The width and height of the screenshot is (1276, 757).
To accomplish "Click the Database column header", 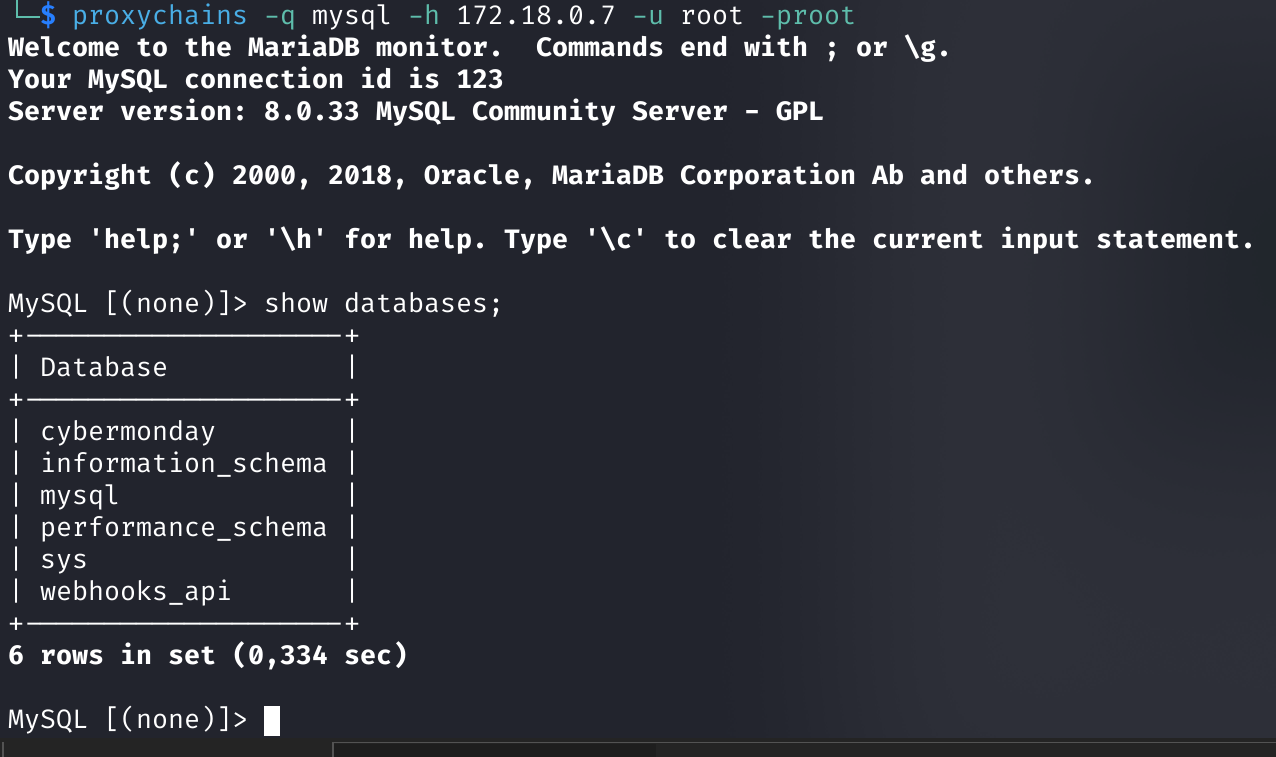I will pos(103,368).
